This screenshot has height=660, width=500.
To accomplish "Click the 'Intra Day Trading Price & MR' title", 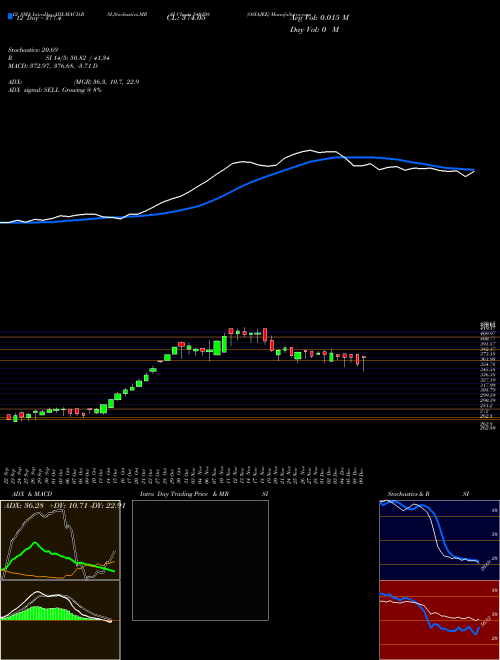I will (x=184, y=494).
